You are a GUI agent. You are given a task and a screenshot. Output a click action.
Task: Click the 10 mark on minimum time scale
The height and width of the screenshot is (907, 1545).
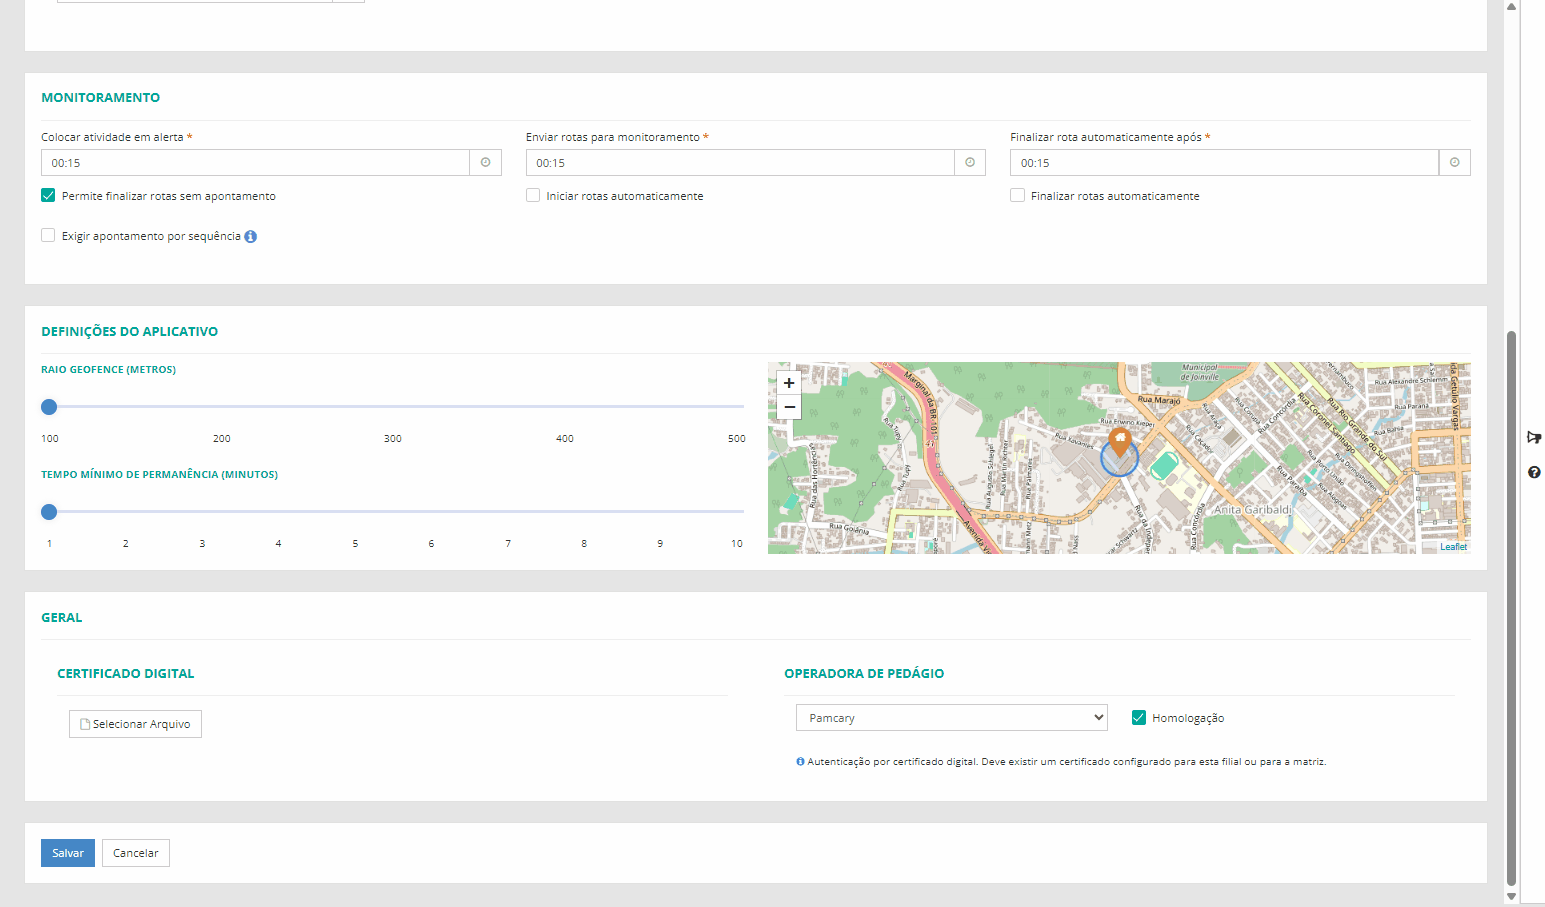click(x=737, y=544)
